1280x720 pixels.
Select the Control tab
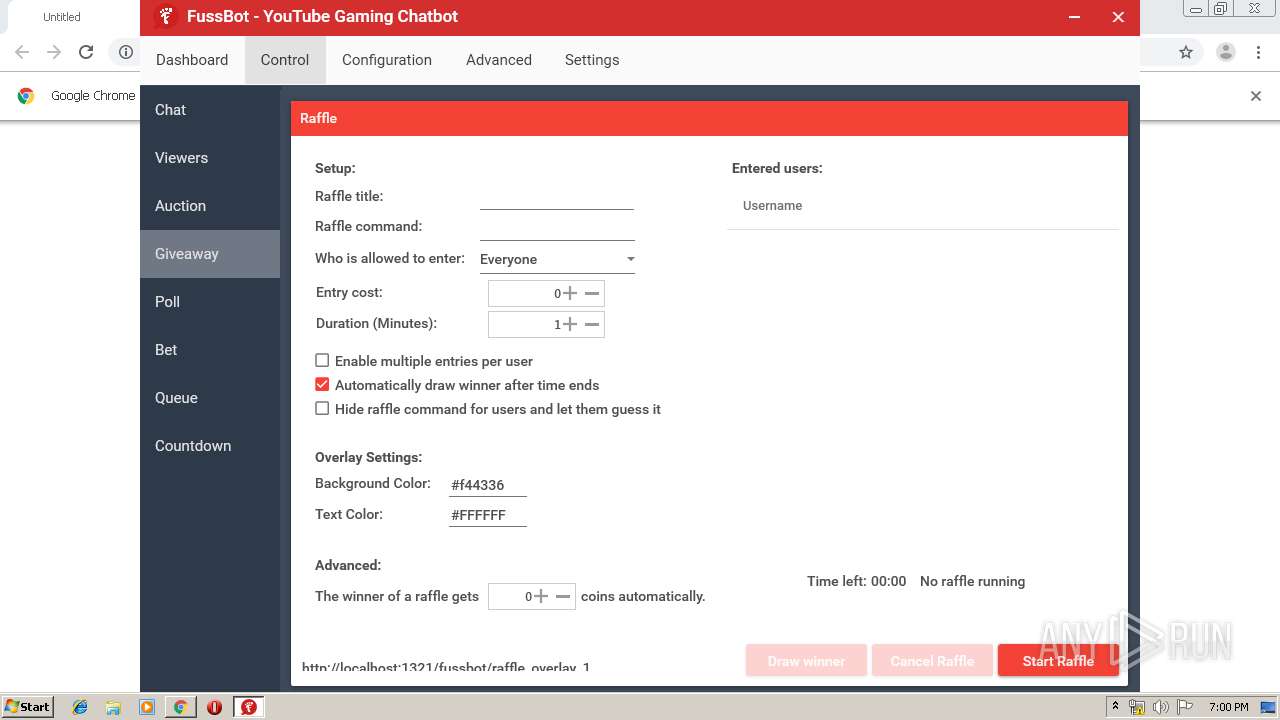point(285,60)
